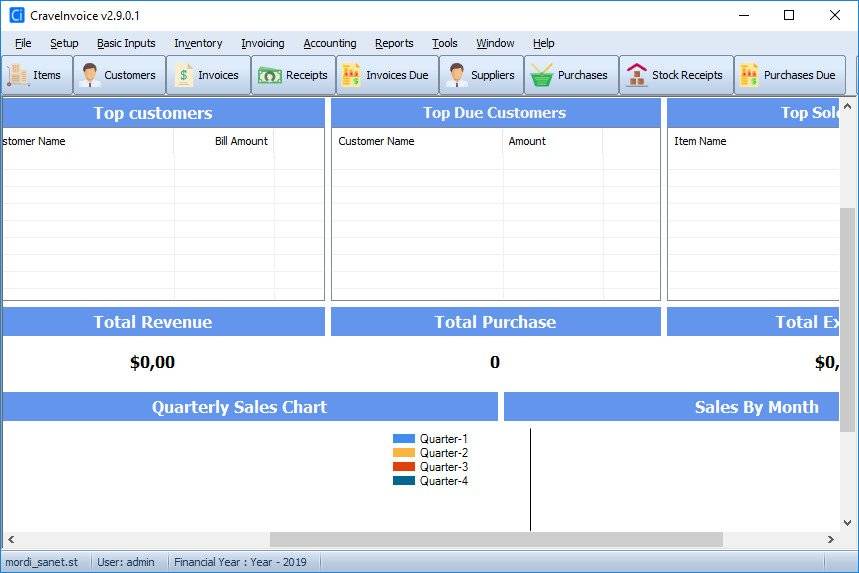Click the Top Due Customers panel header

coord(495,113)
